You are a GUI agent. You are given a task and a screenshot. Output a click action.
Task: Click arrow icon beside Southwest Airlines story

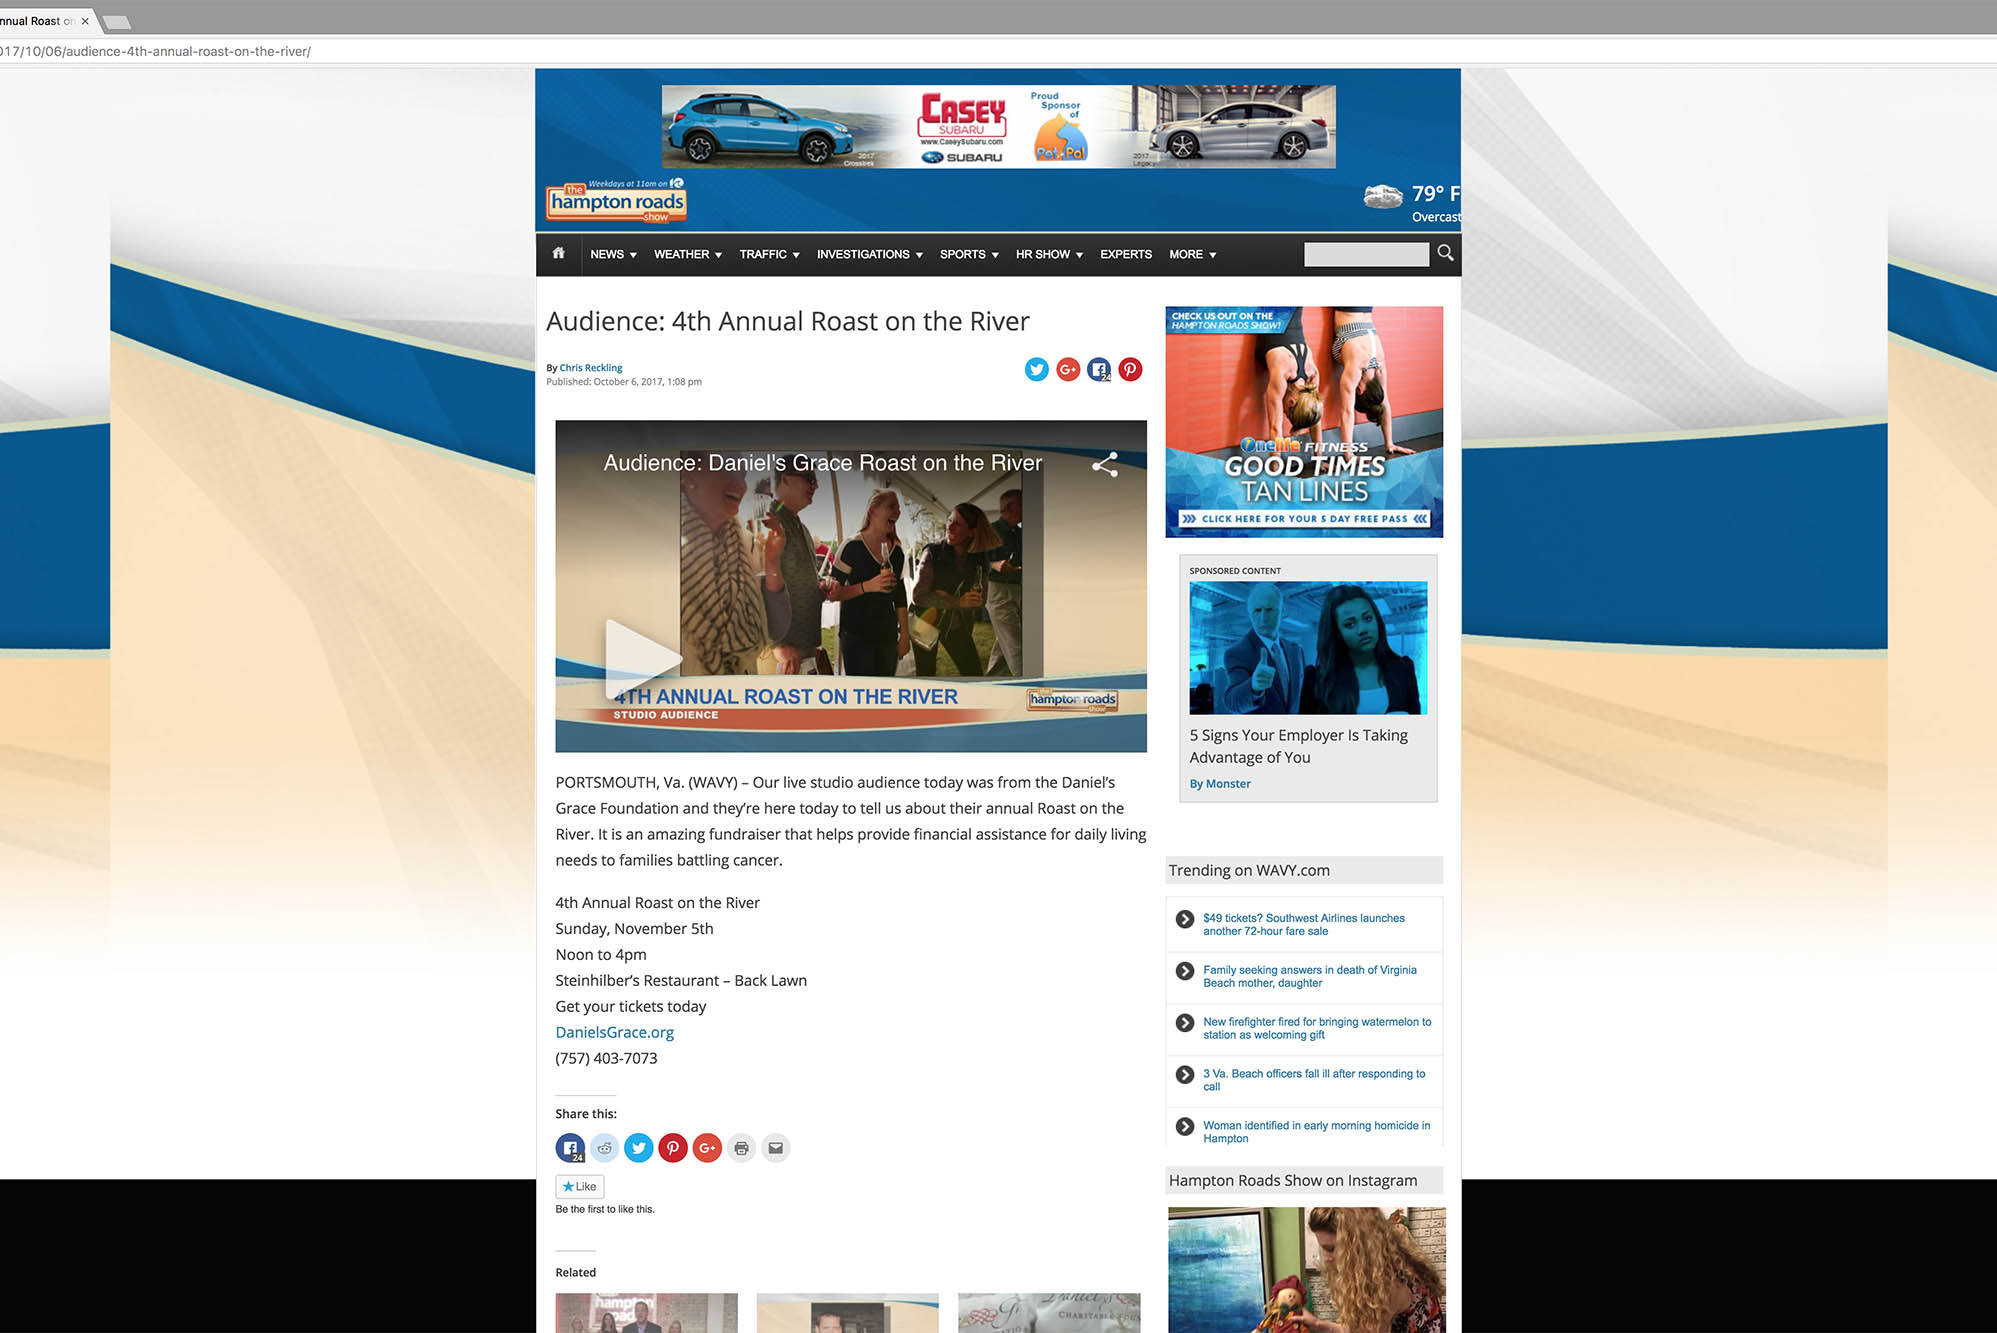pos(1185,919)
